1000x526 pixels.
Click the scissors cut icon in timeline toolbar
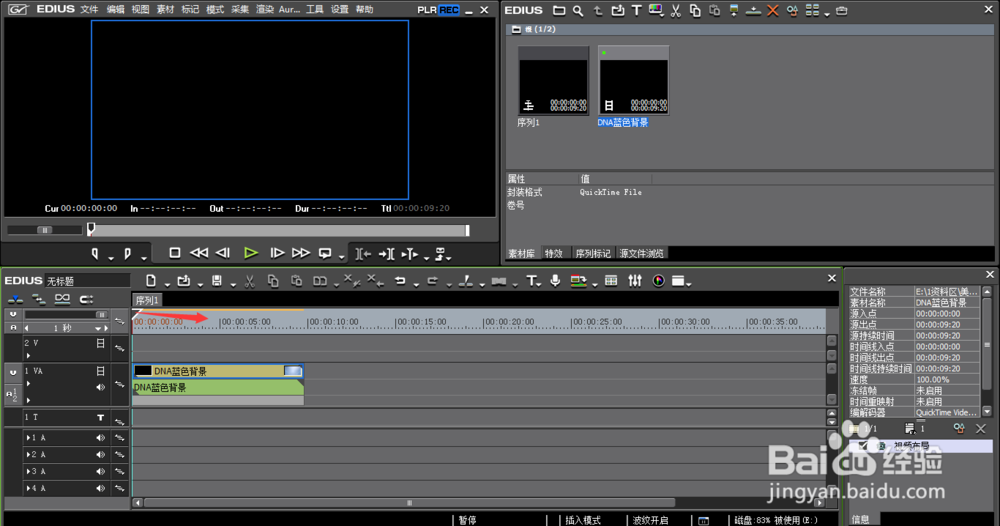pos(249,281)
